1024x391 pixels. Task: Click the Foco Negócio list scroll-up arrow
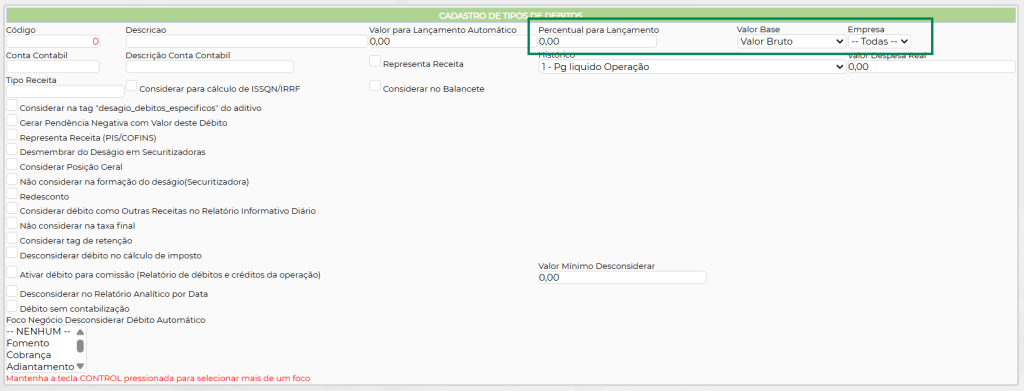[80, 332]
